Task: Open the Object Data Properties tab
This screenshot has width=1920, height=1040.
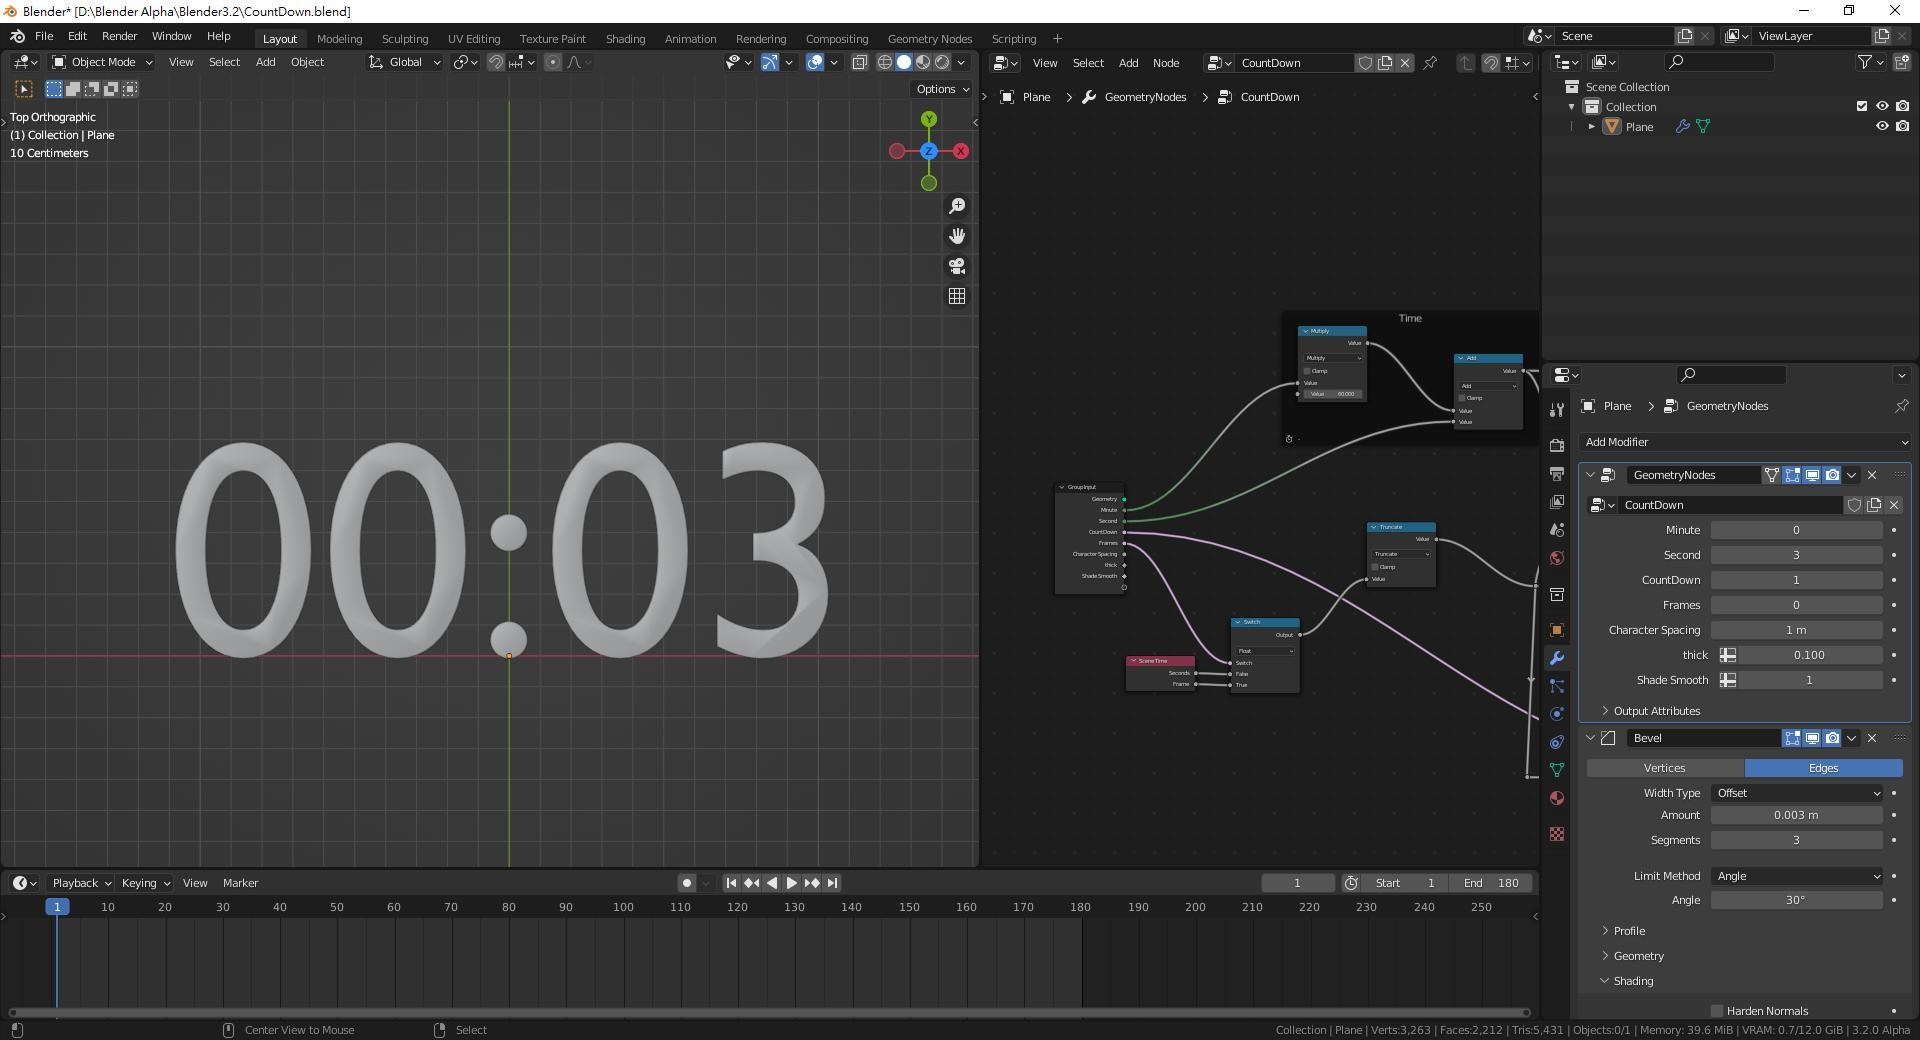Action: tap(1556, 770)
